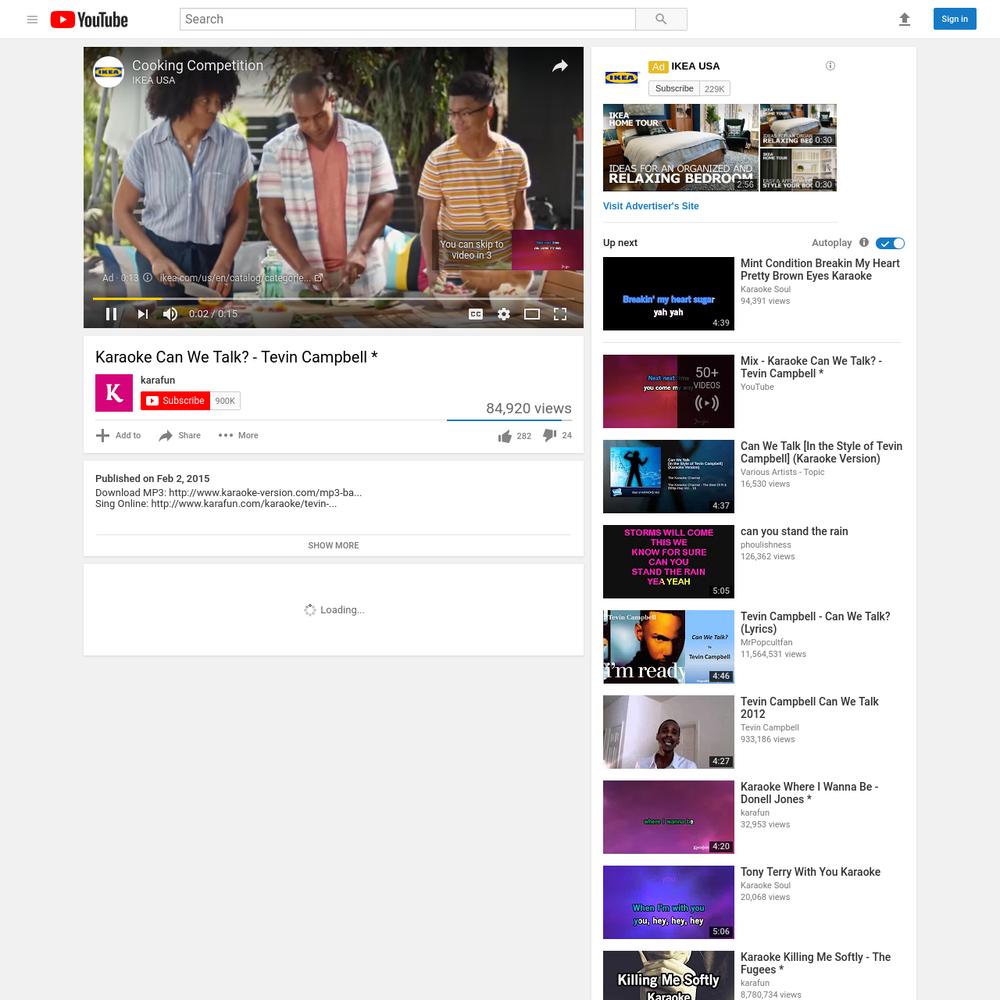Subscribe to IKEA USA in ad panel
Viewport: 1000px width, 1000px height.
[674, 89]
